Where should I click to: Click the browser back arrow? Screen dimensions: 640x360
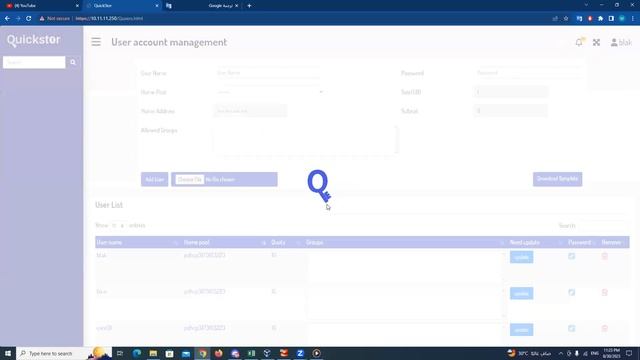click(x=7, y=18)
